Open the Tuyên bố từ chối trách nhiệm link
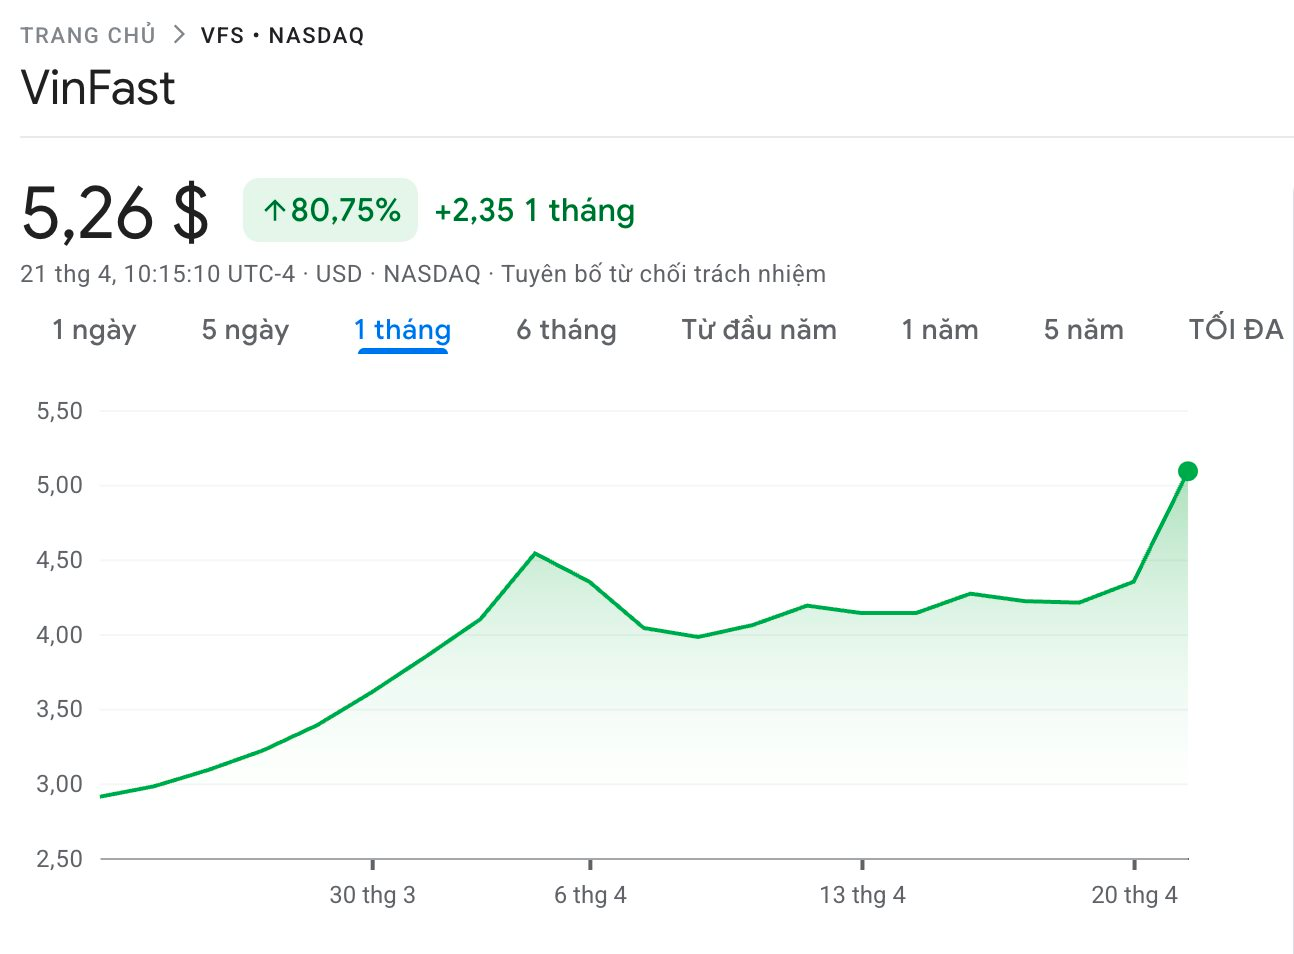 [x=663, y=274]
